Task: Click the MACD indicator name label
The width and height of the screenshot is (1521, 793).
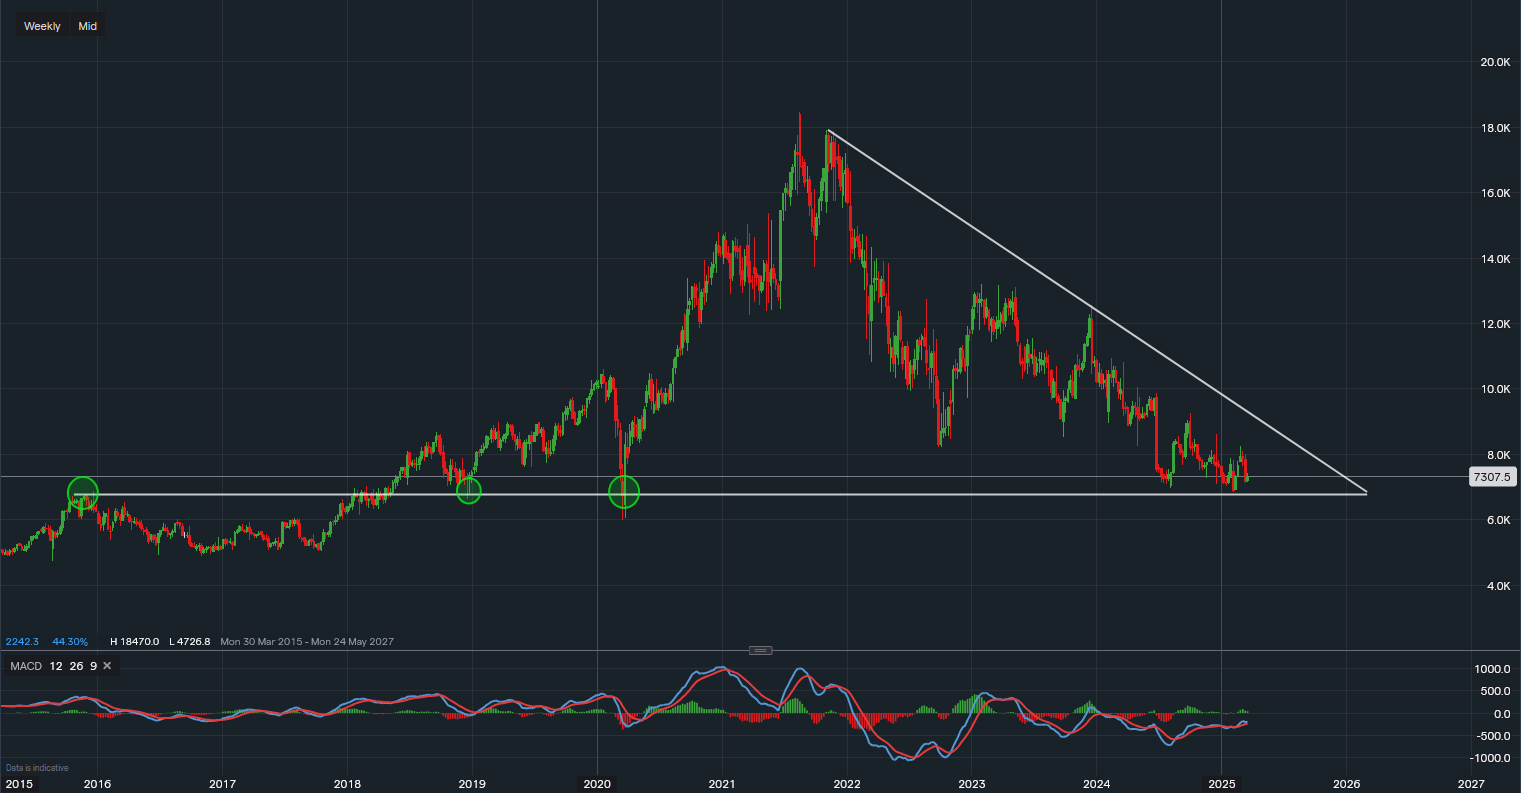Action: (26, 666)
